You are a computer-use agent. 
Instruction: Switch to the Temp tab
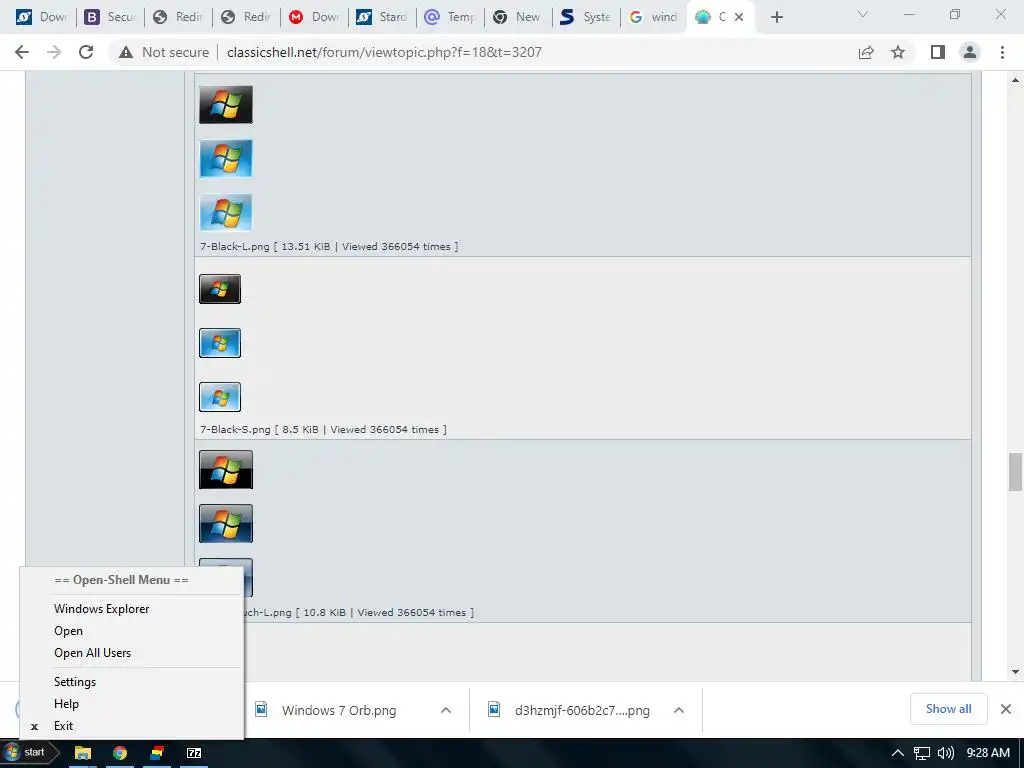click(450, 17)
